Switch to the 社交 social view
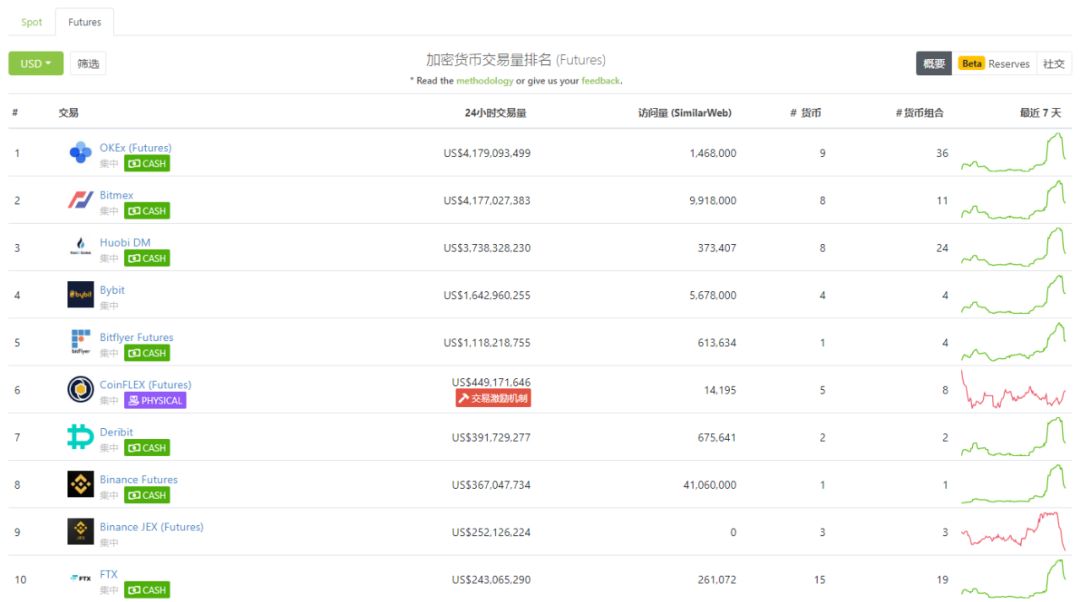Image resolution: width=1080 pixels, height=602 pixels. point(1054,64)
